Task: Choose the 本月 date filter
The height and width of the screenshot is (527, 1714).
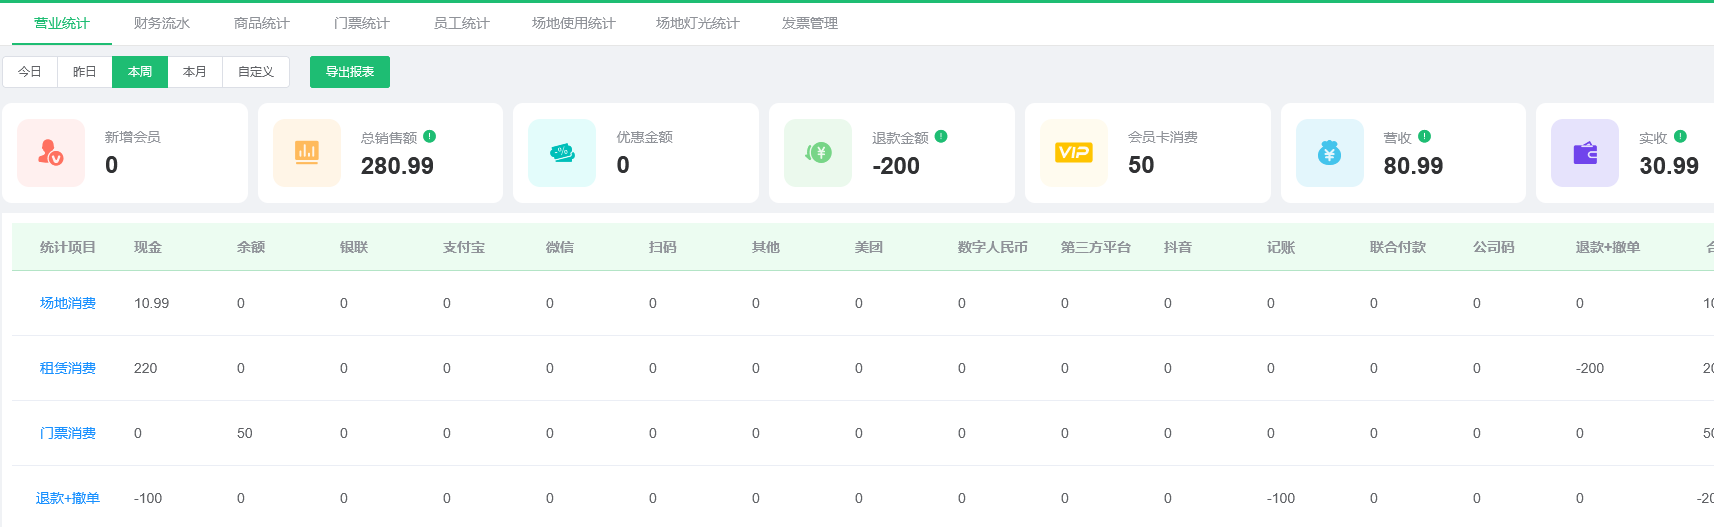Action: (x=195, y=72)
